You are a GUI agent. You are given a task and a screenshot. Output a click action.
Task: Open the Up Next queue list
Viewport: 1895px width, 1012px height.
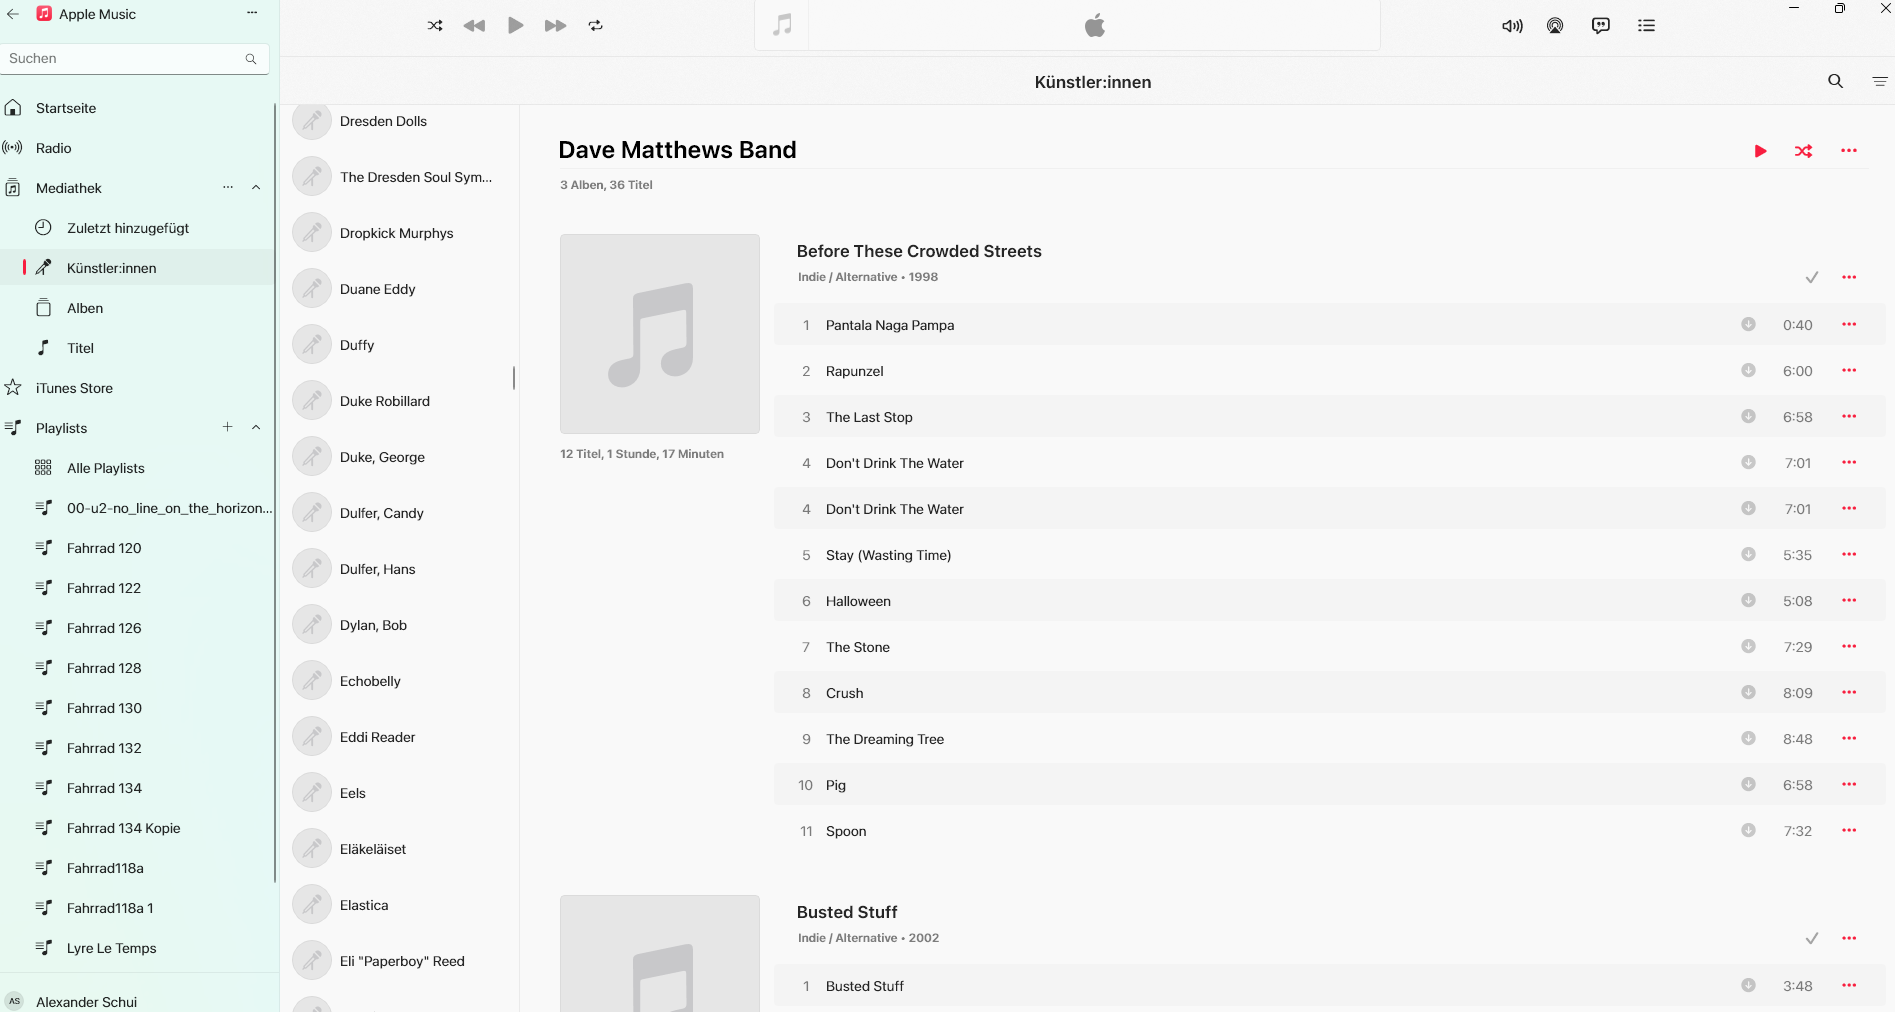click(1646, 26)
